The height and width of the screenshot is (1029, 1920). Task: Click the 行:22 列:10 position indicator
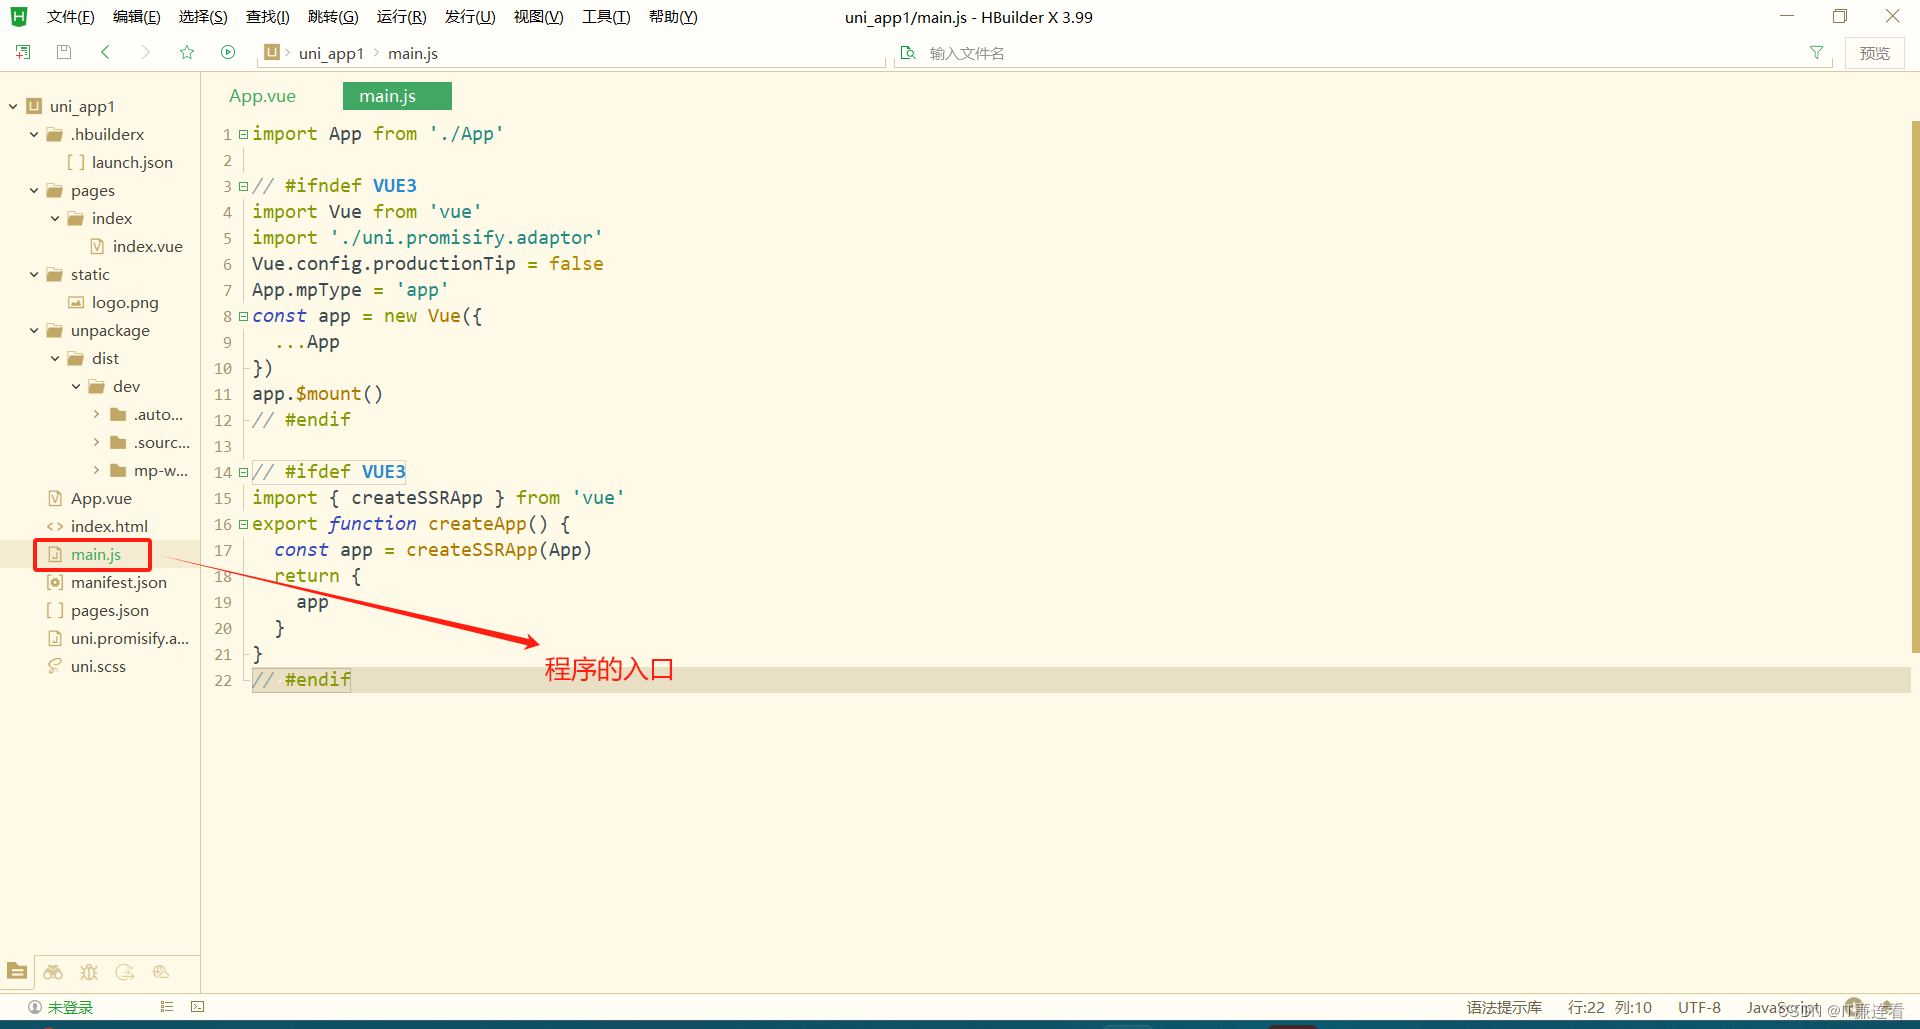1609,1007
